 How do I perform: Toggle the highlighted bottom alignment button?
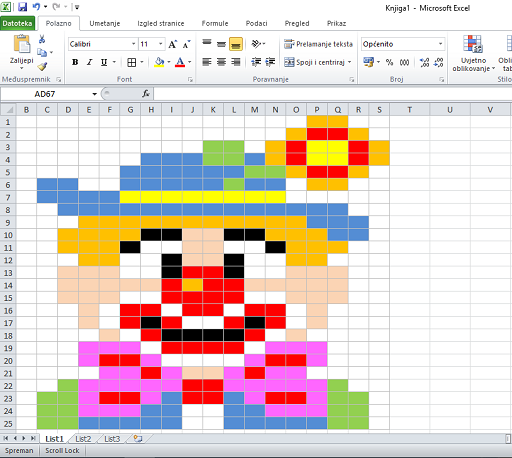(236, 44)
